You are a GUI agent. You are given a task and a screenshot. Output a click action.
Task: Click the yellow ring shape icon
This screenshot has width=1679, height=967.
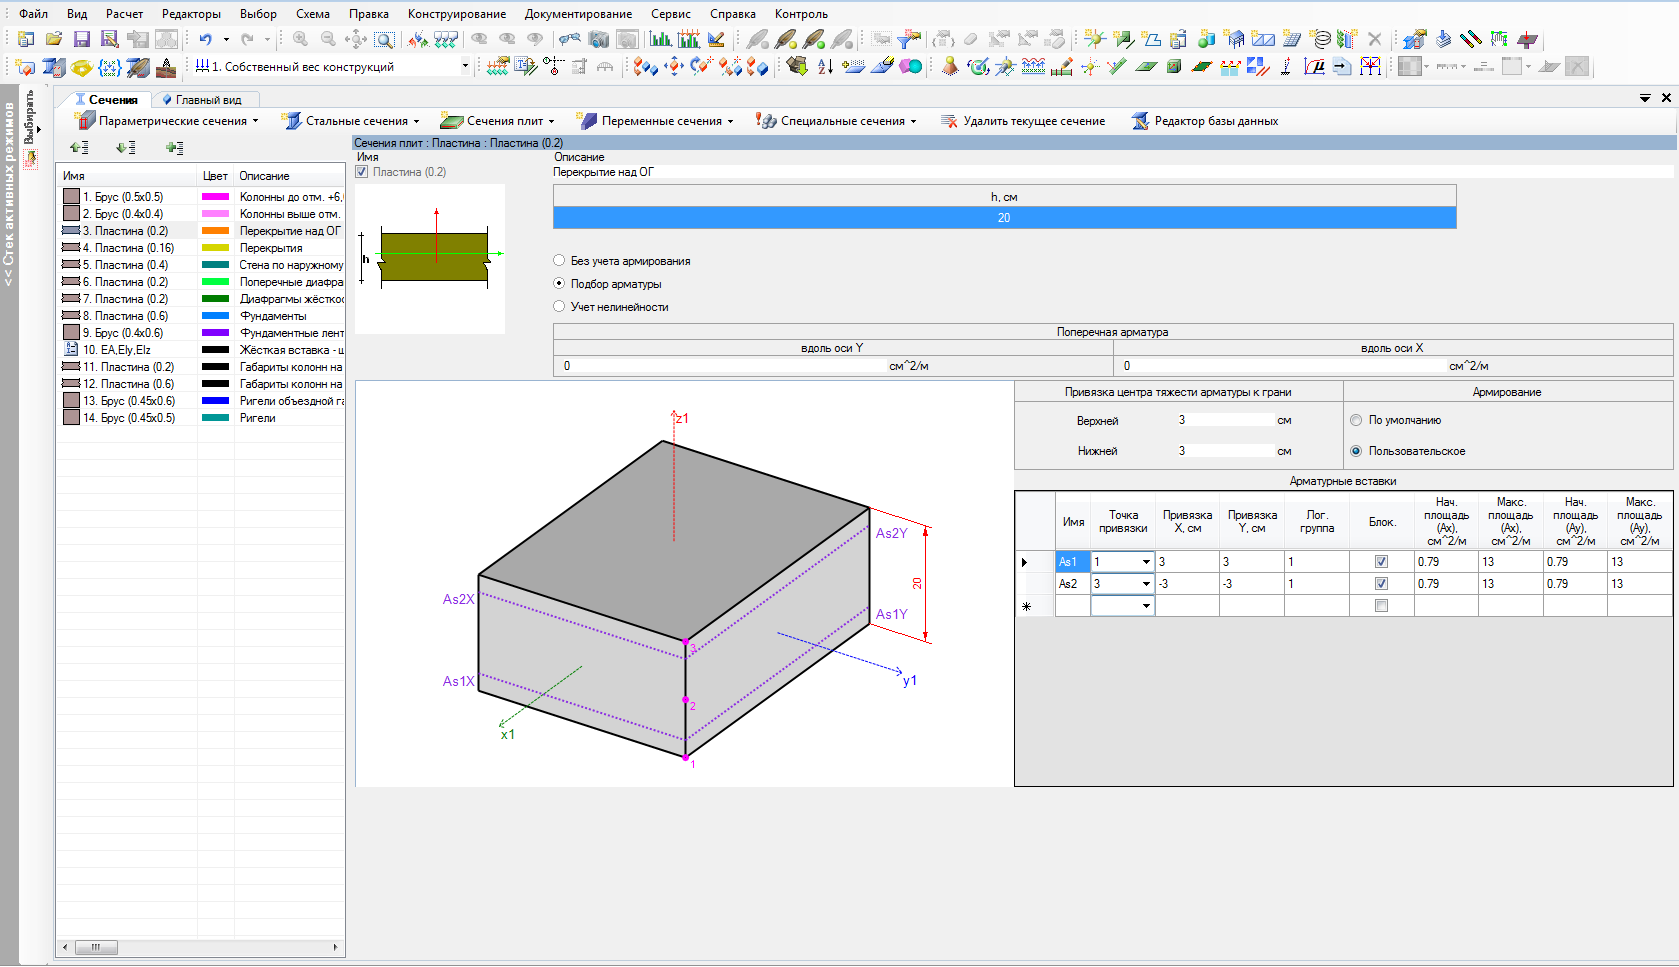click(82, 67)
